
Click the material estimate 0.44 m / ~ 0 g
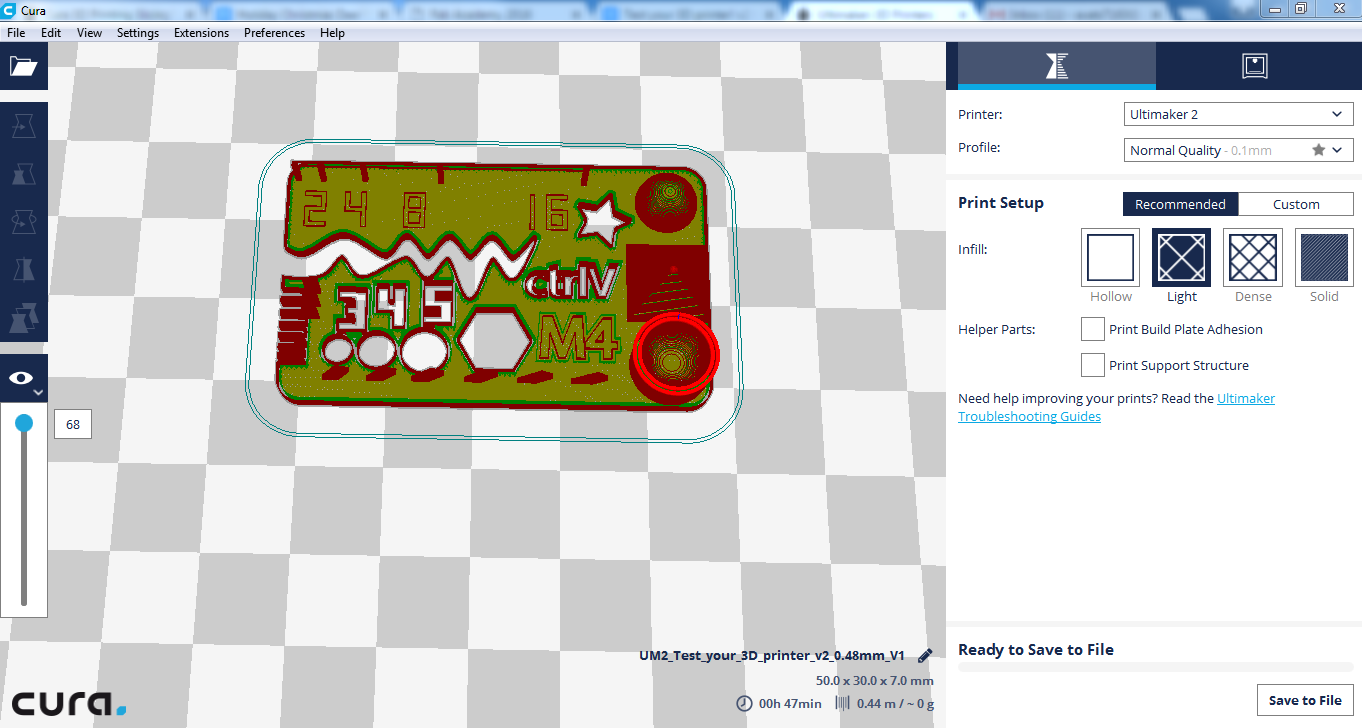click(x=895, y=703)
